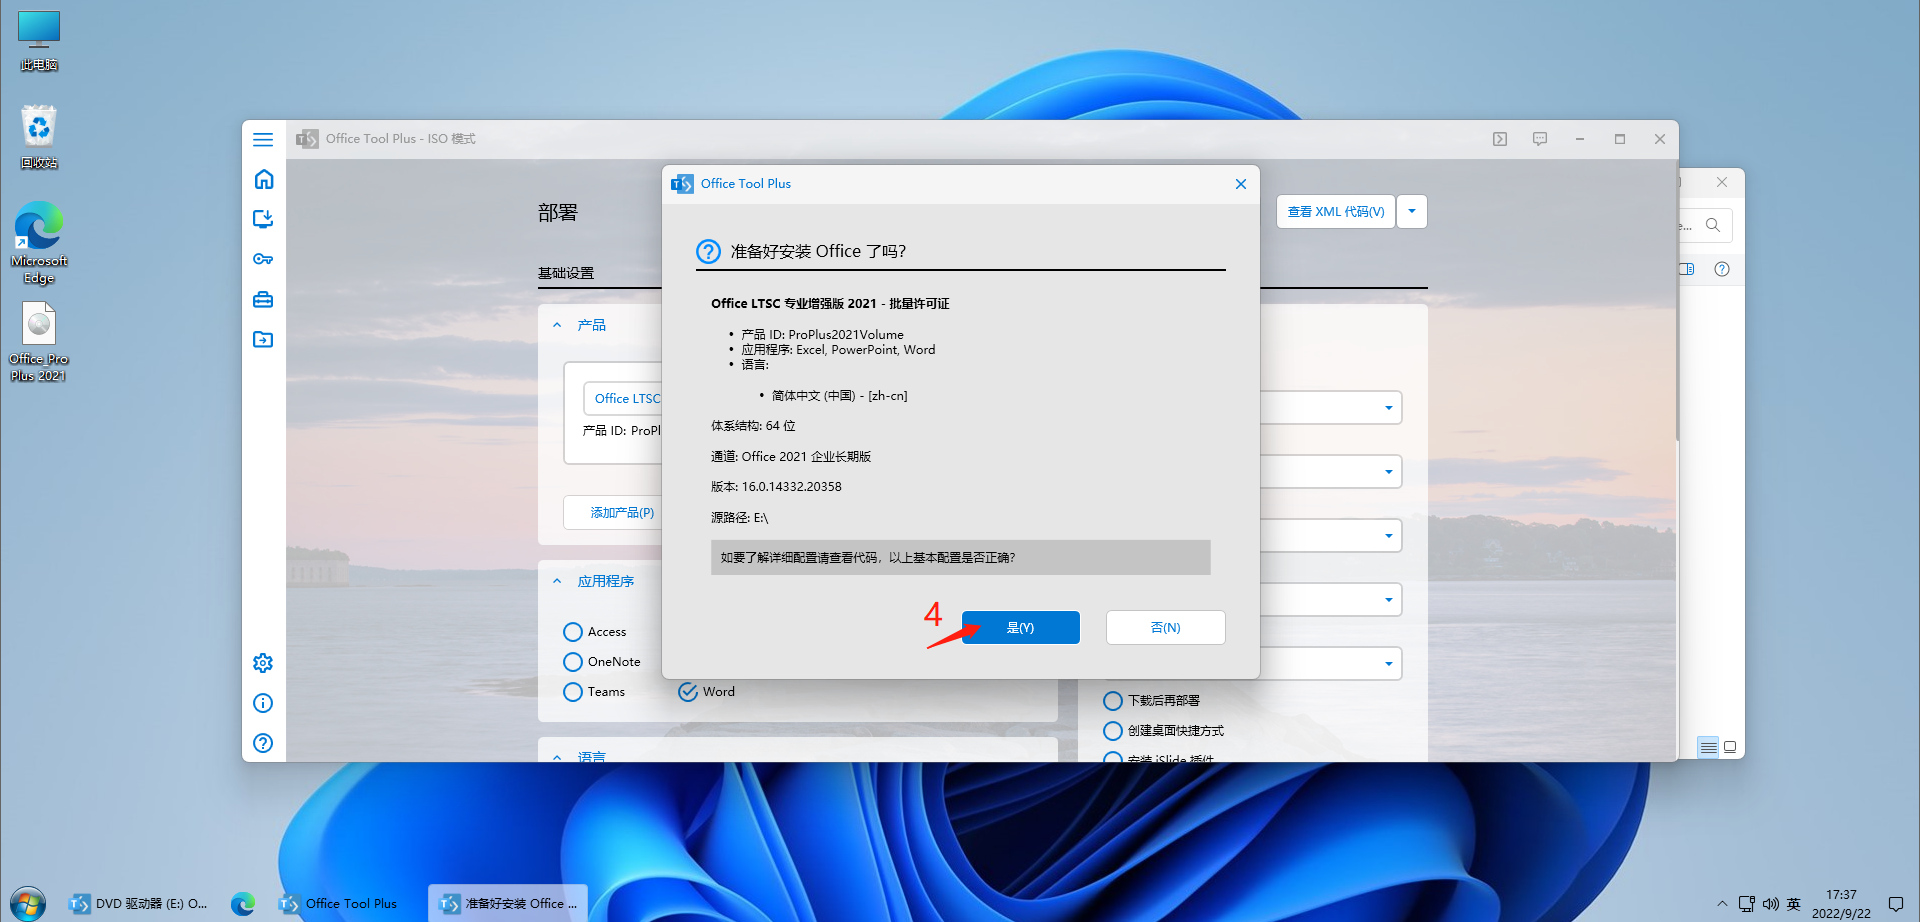The width and height of the screenshot is (1920, 922).
Task: Open the Help question mark sidebar icon
Action: (x=263, y=743)
